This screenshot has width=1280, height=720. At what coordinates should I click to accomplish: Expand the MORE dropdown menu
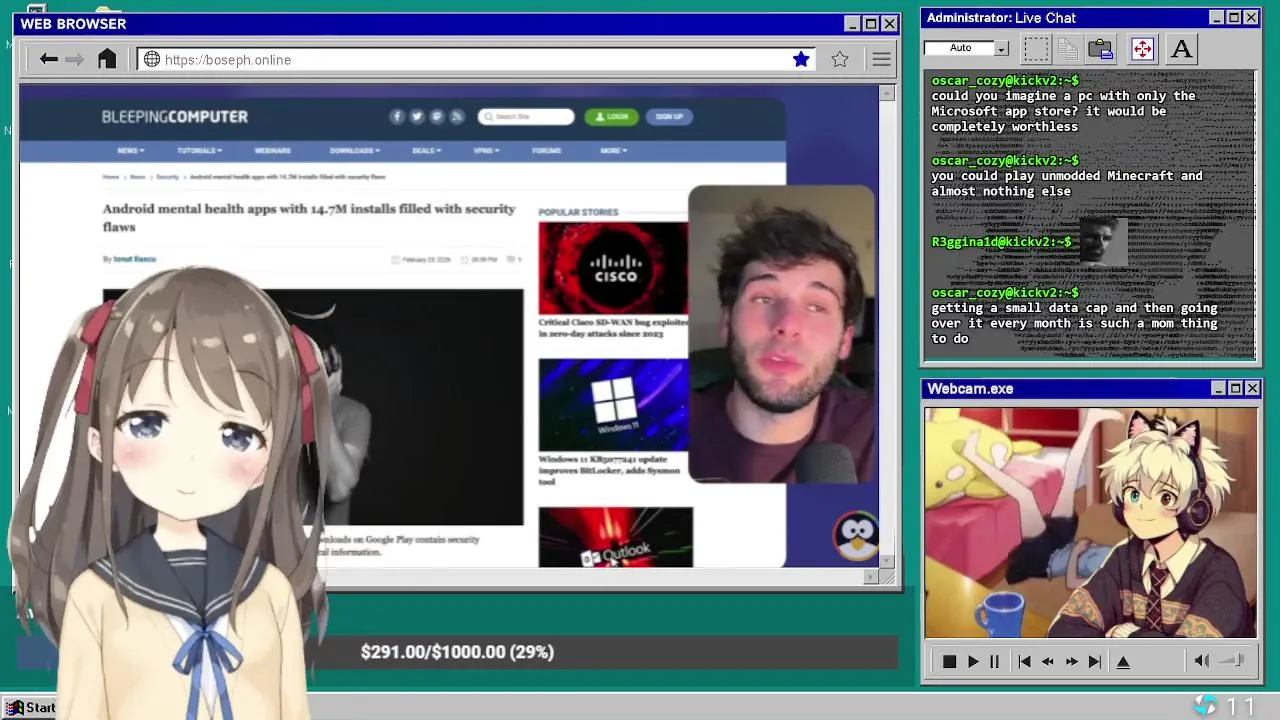click(613, 150)
